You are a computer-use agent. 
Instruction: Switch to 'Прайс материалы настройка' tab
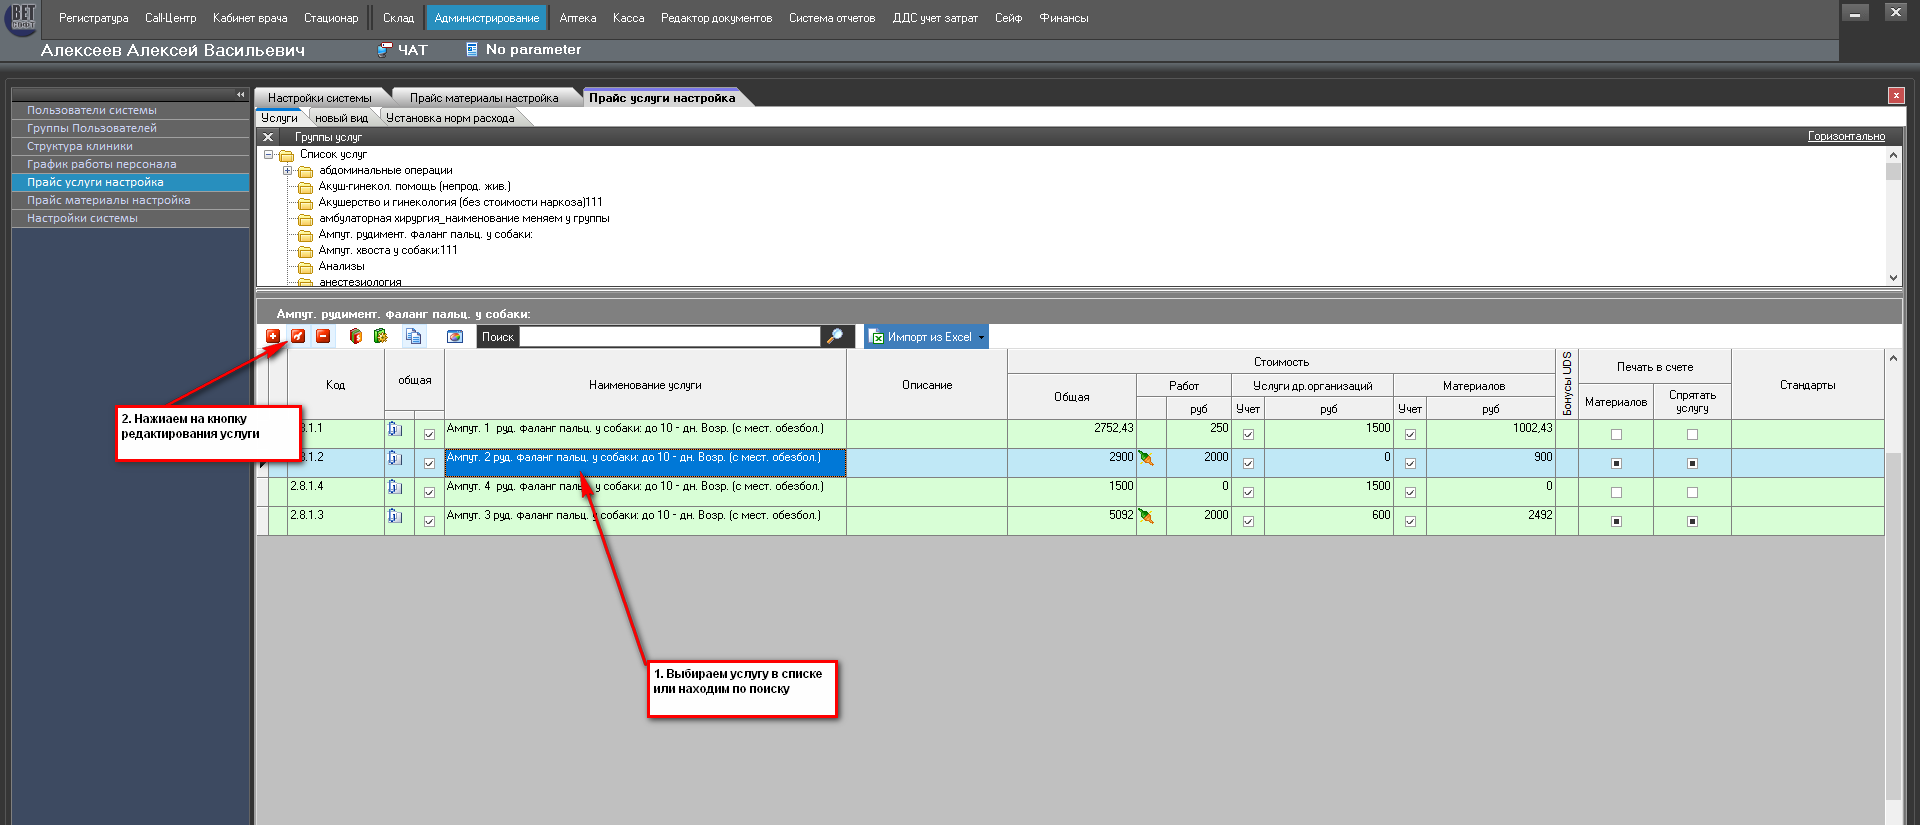(x=484, y=98)
